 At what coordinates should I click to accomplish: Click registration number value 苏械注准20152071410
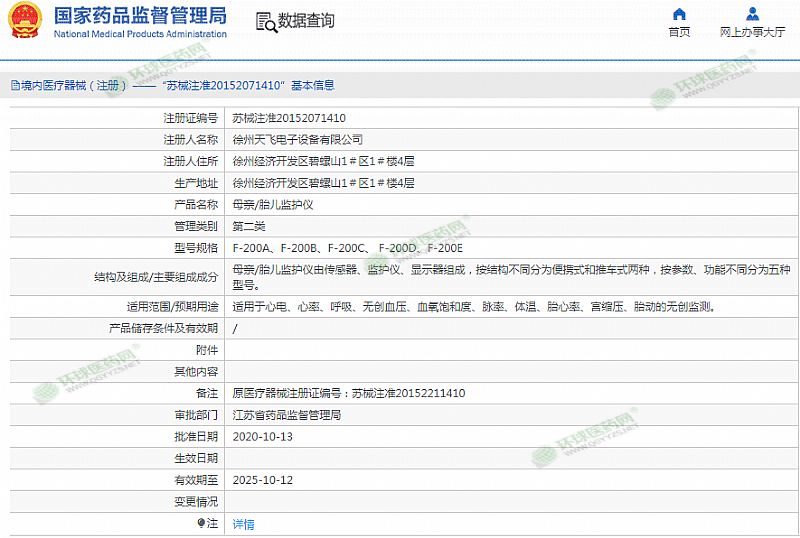(289, 118)
